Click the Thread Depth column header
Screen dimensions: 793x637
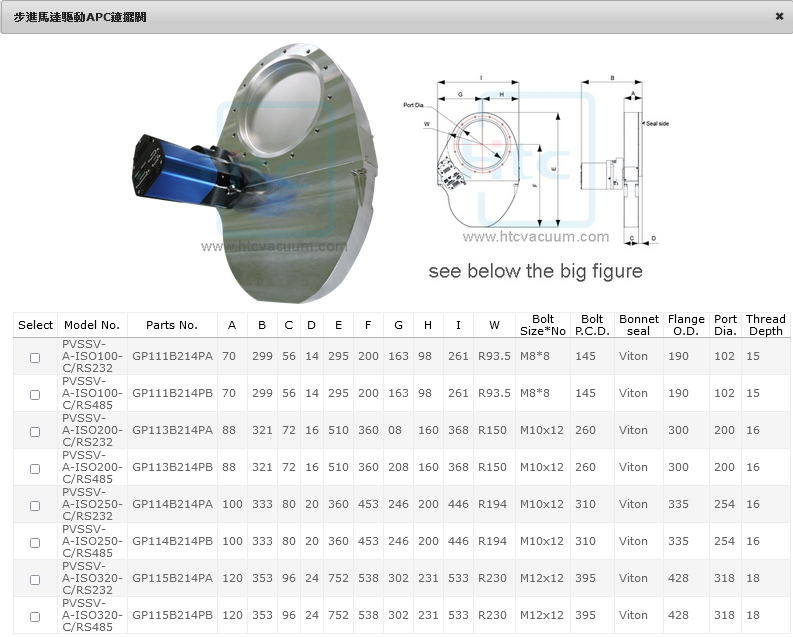click(765, 325)
